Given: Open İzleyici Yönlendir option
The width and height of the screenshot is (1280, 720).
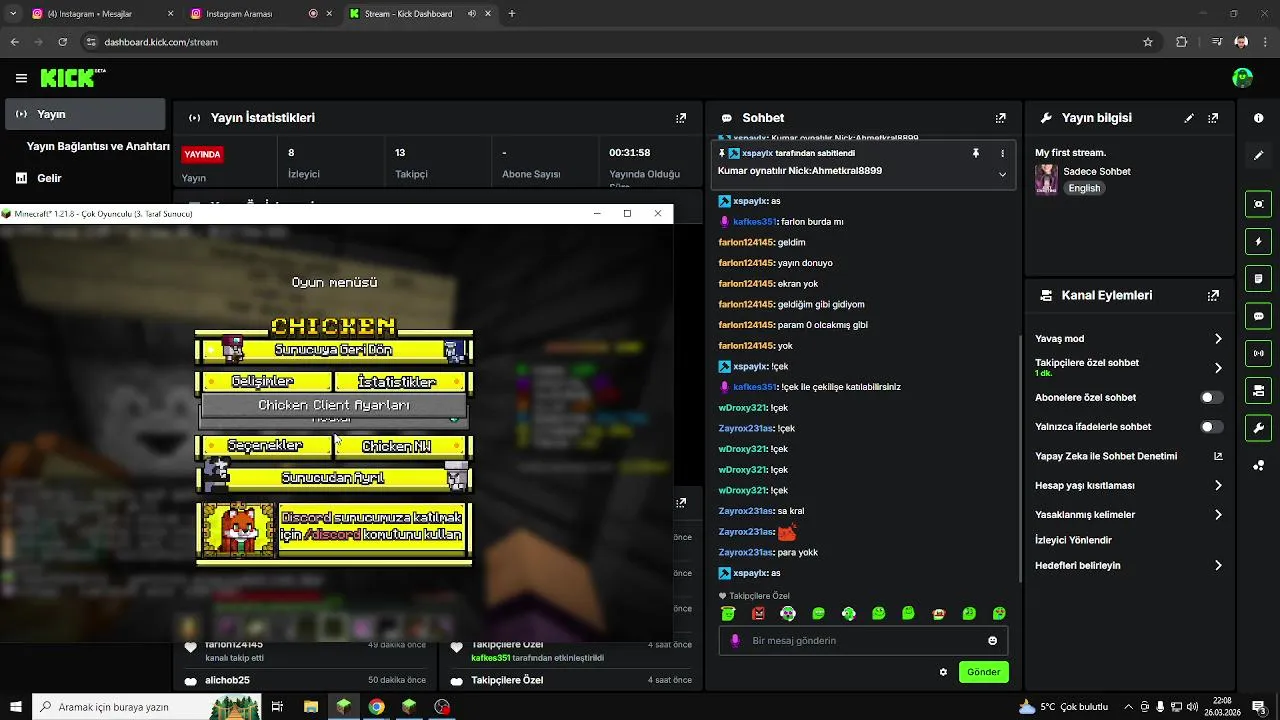Looking at the screenshot, I should coord(1073,540).
